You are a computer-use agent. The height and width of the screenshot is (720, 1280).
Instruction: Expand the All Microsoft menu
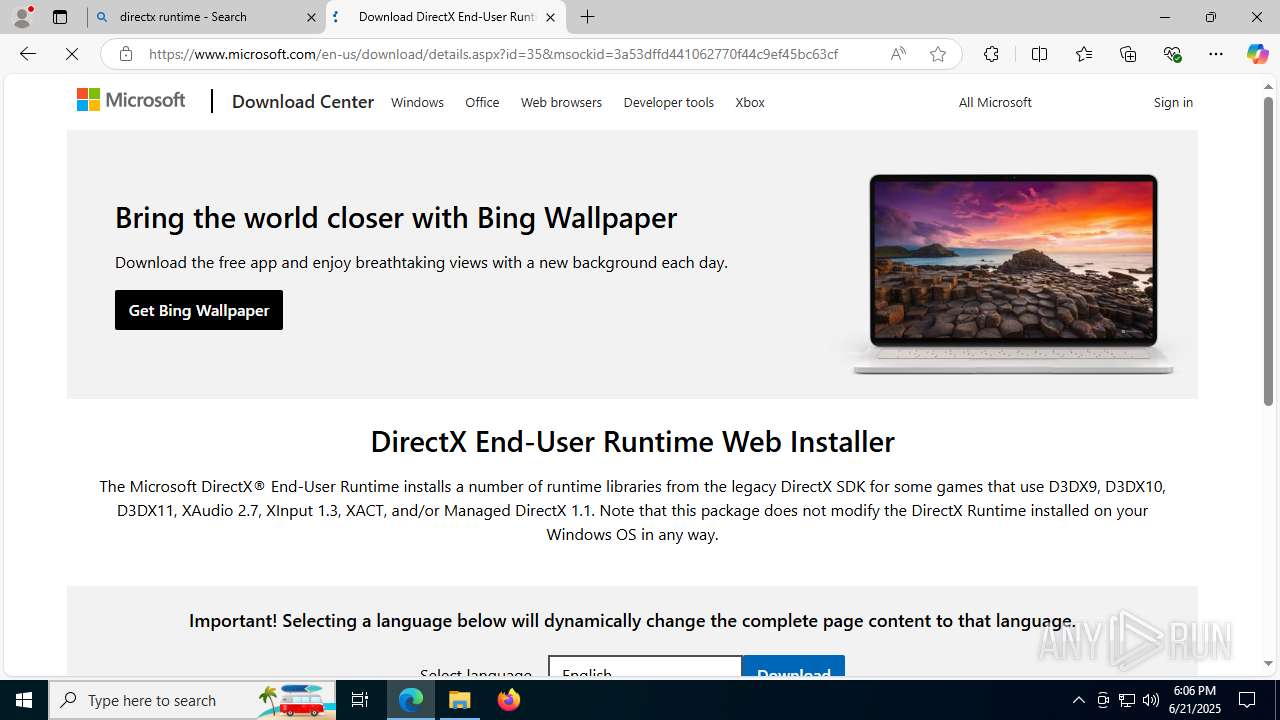point(995,102)
